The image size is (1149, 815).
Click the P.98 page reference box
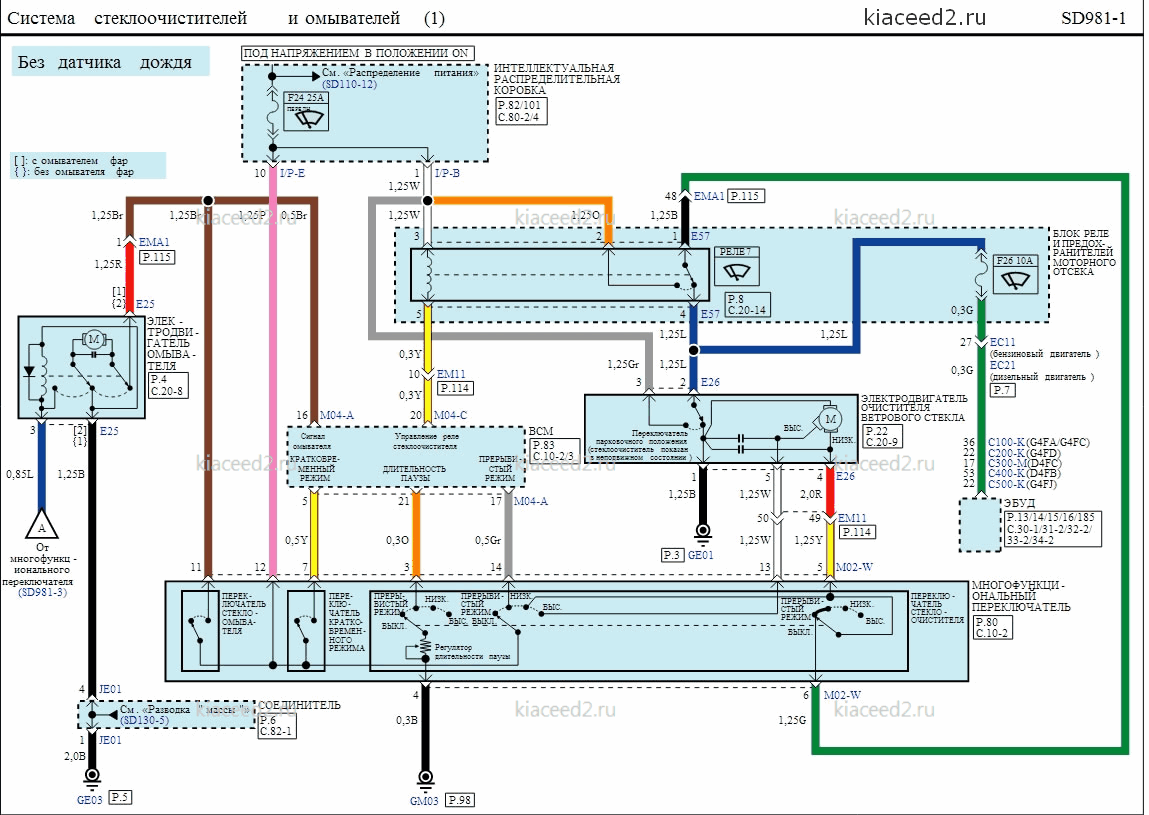[459, 800]
